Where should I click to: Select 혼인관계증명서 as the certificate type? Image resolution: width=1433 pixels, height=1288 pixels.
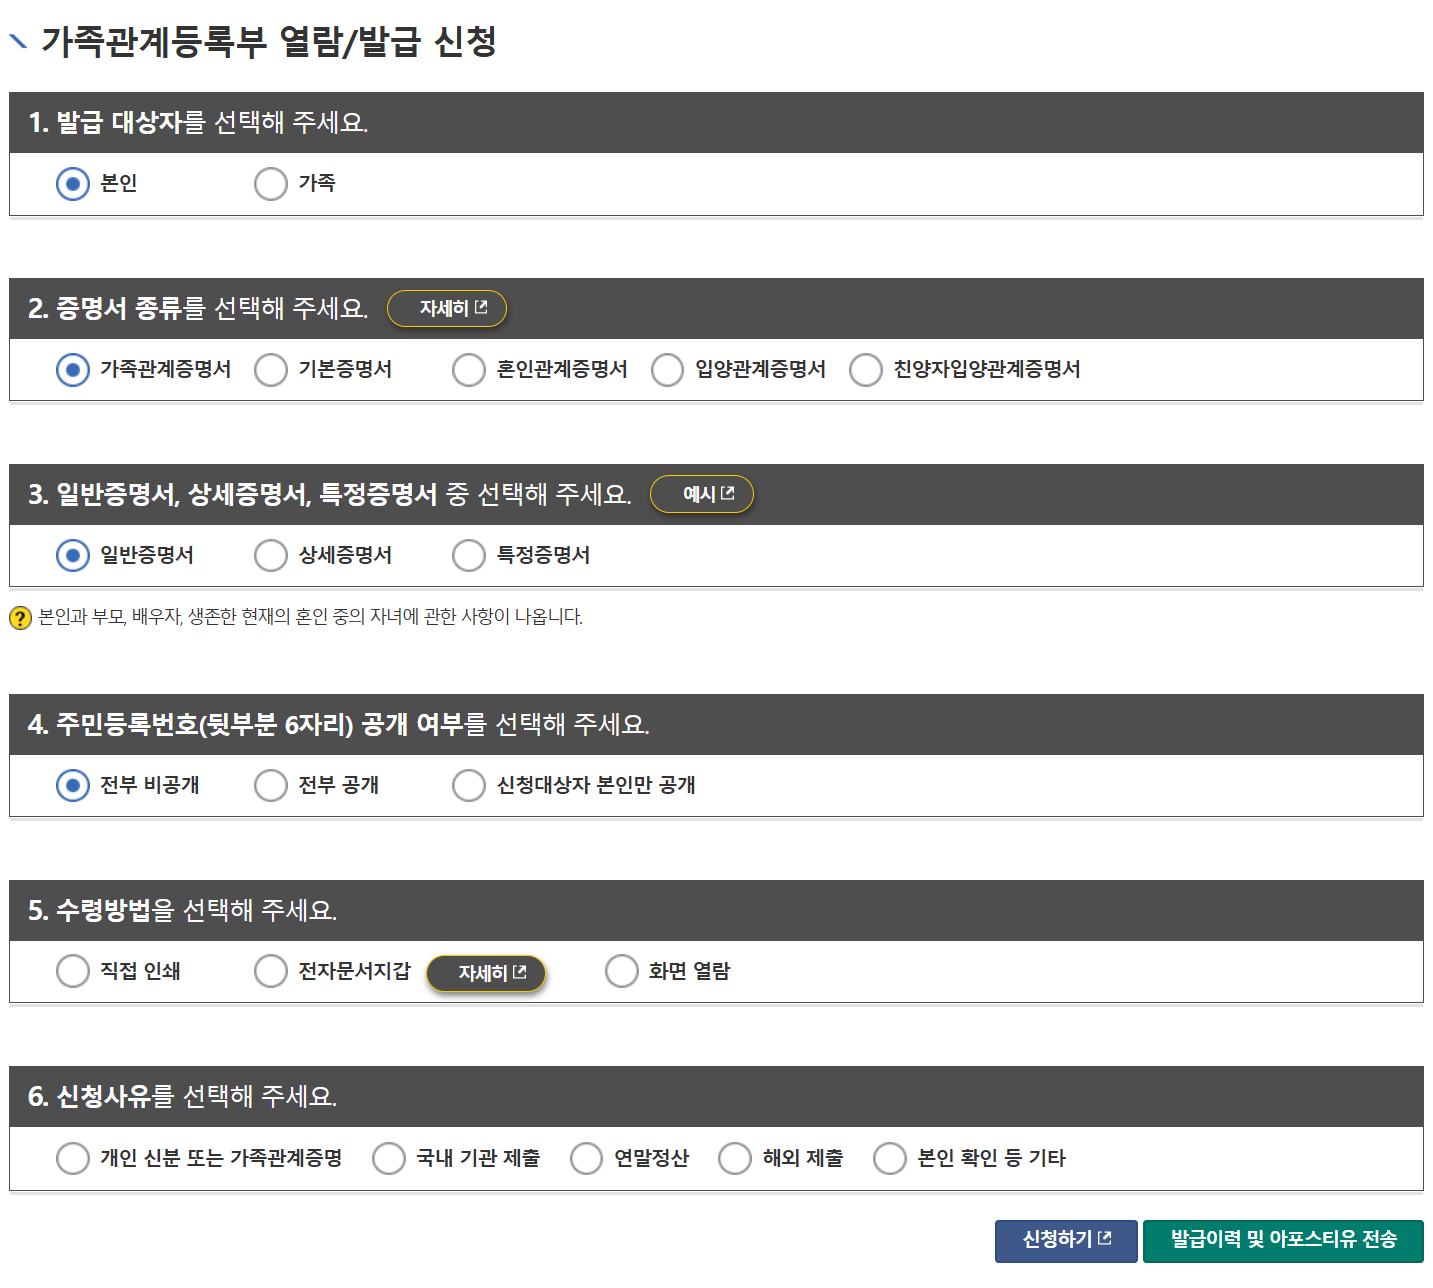pyautogui.click(x=468, y=369)
